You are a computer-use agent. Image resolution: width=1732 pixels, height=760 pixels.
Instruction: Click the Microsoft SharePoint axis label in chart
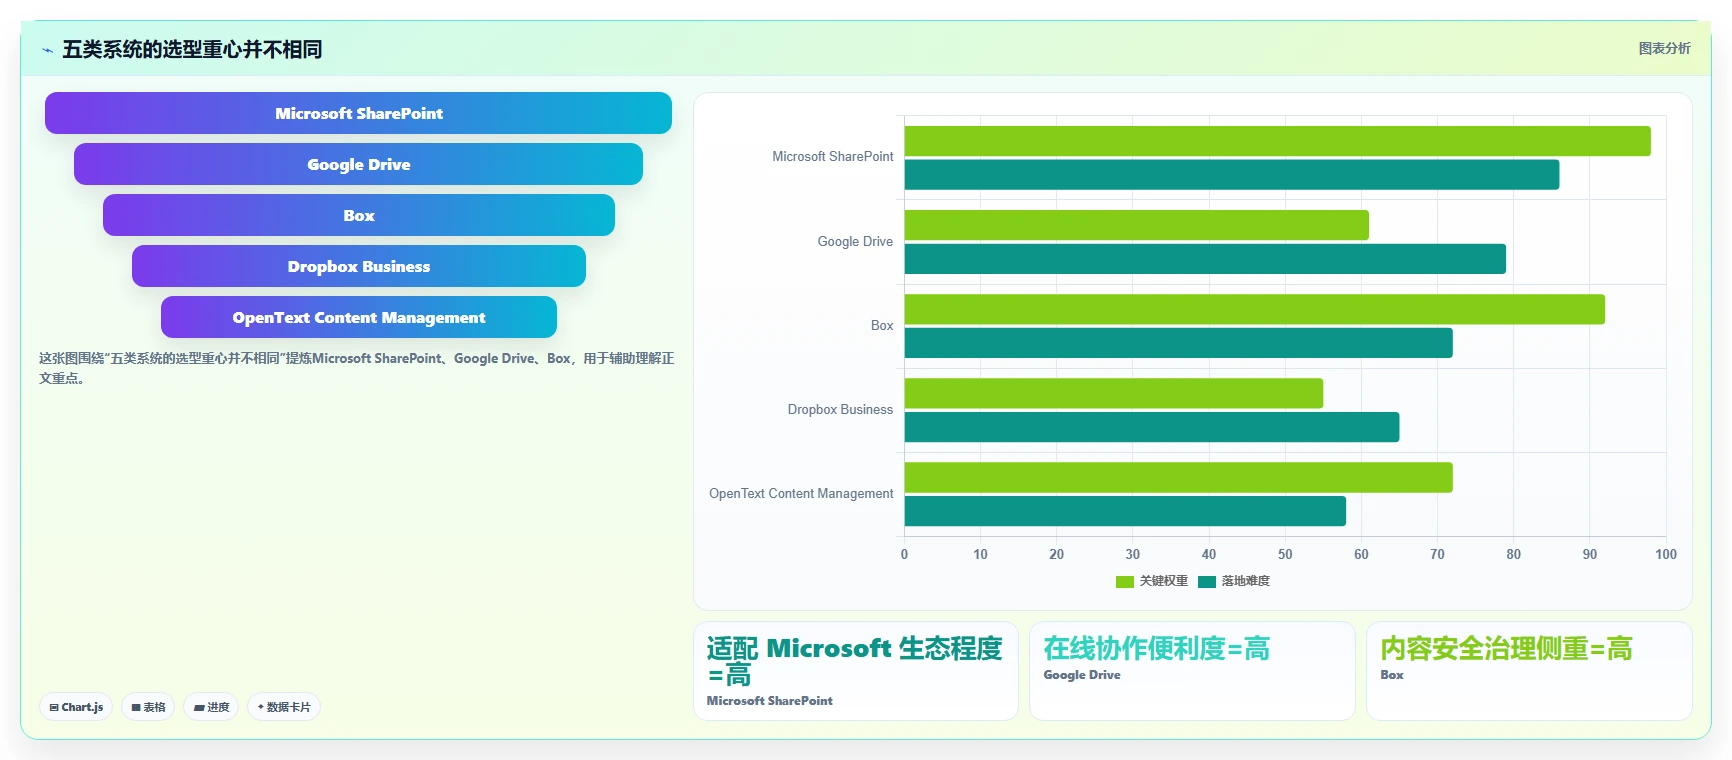pos(833,157)
